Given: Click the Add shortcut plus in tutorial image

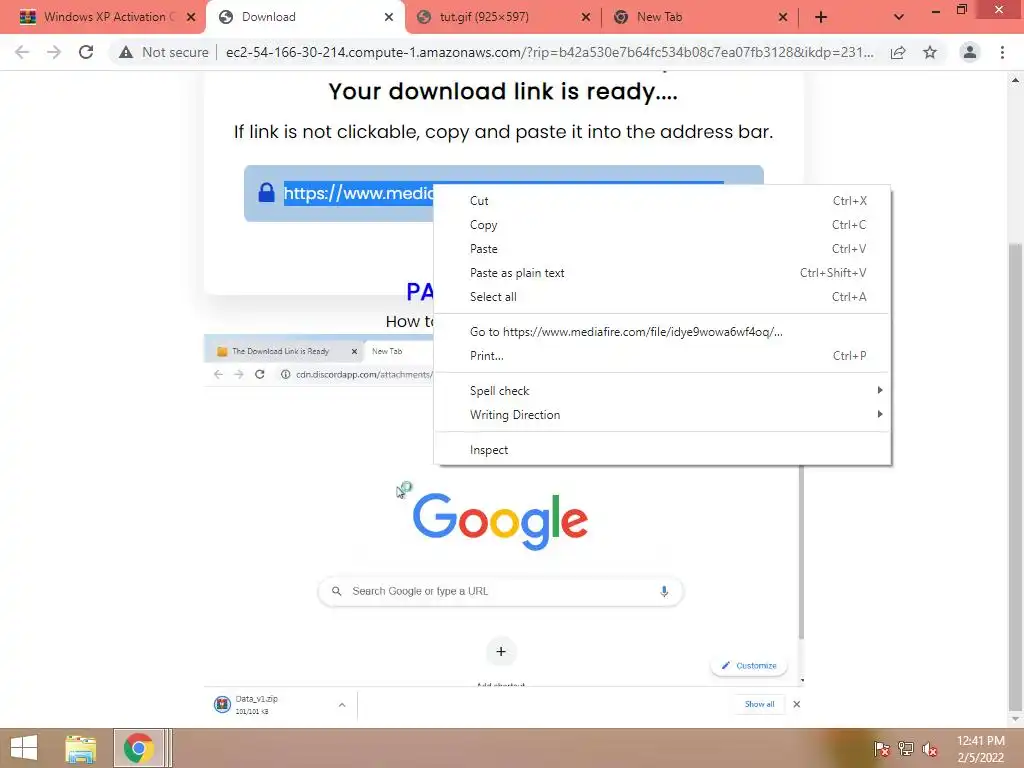Looking at the screenshot, I should click(x=501, y=651).
